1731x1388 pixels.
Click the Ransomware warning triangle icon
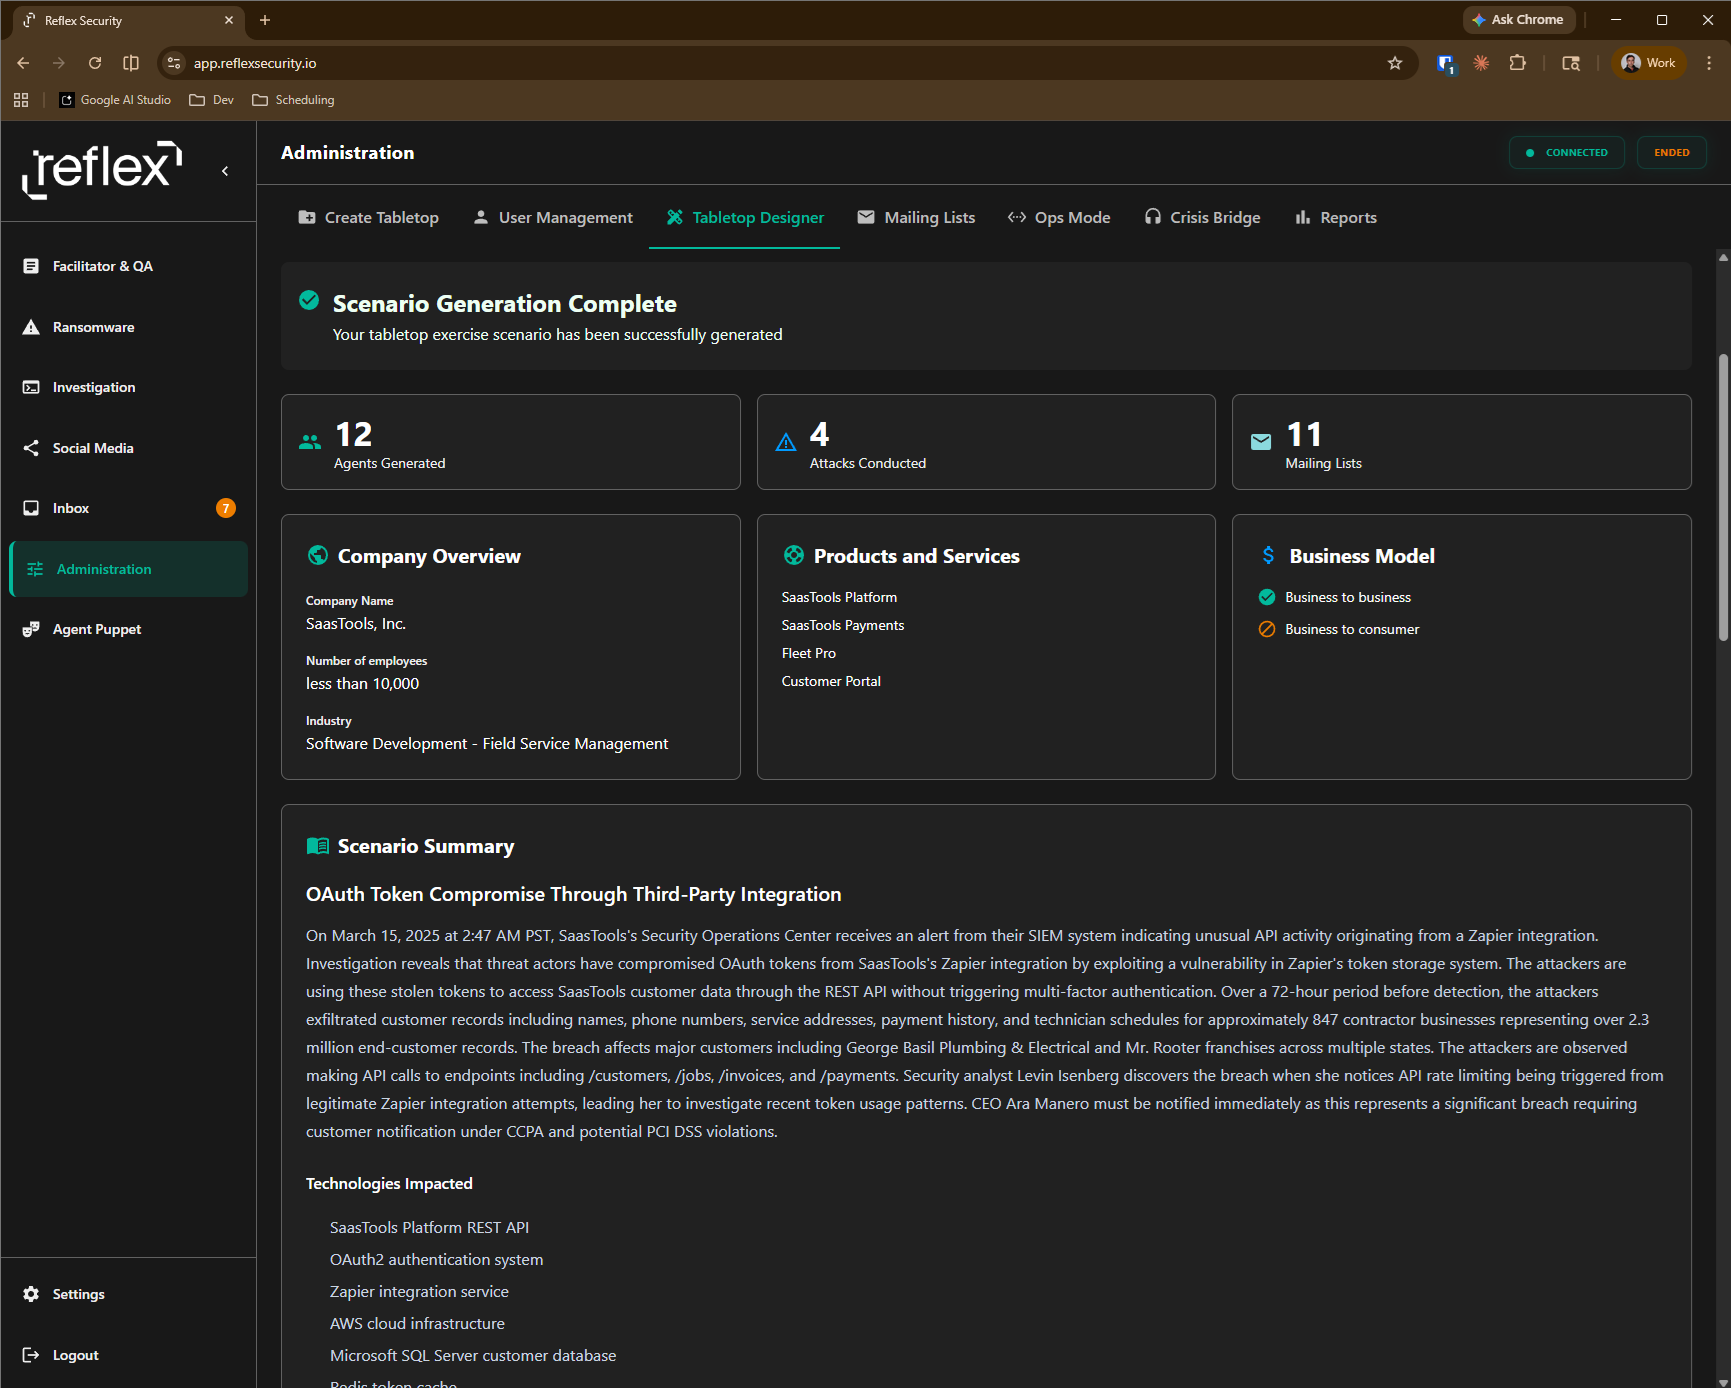point(31,327)
